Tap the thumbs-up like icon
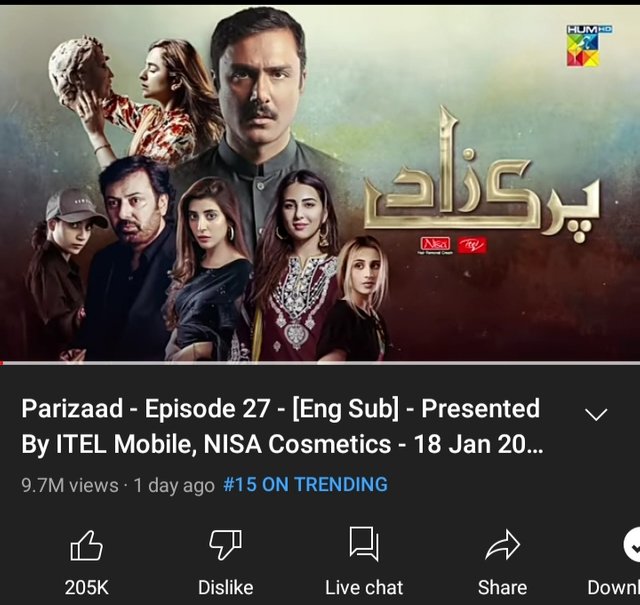This screenshot has width=640, height=605. (x=87, y=545)
